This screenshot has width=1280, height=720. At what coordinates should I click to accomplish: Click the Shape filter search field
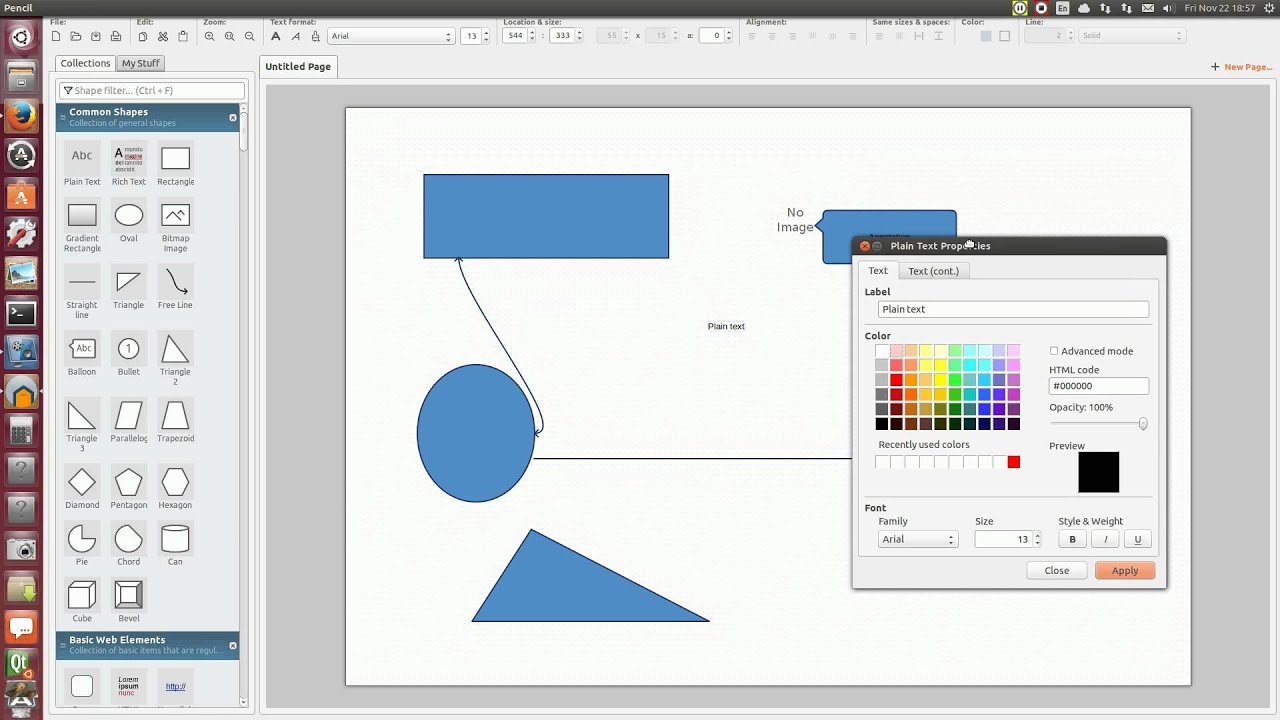(x=151, y=90)
